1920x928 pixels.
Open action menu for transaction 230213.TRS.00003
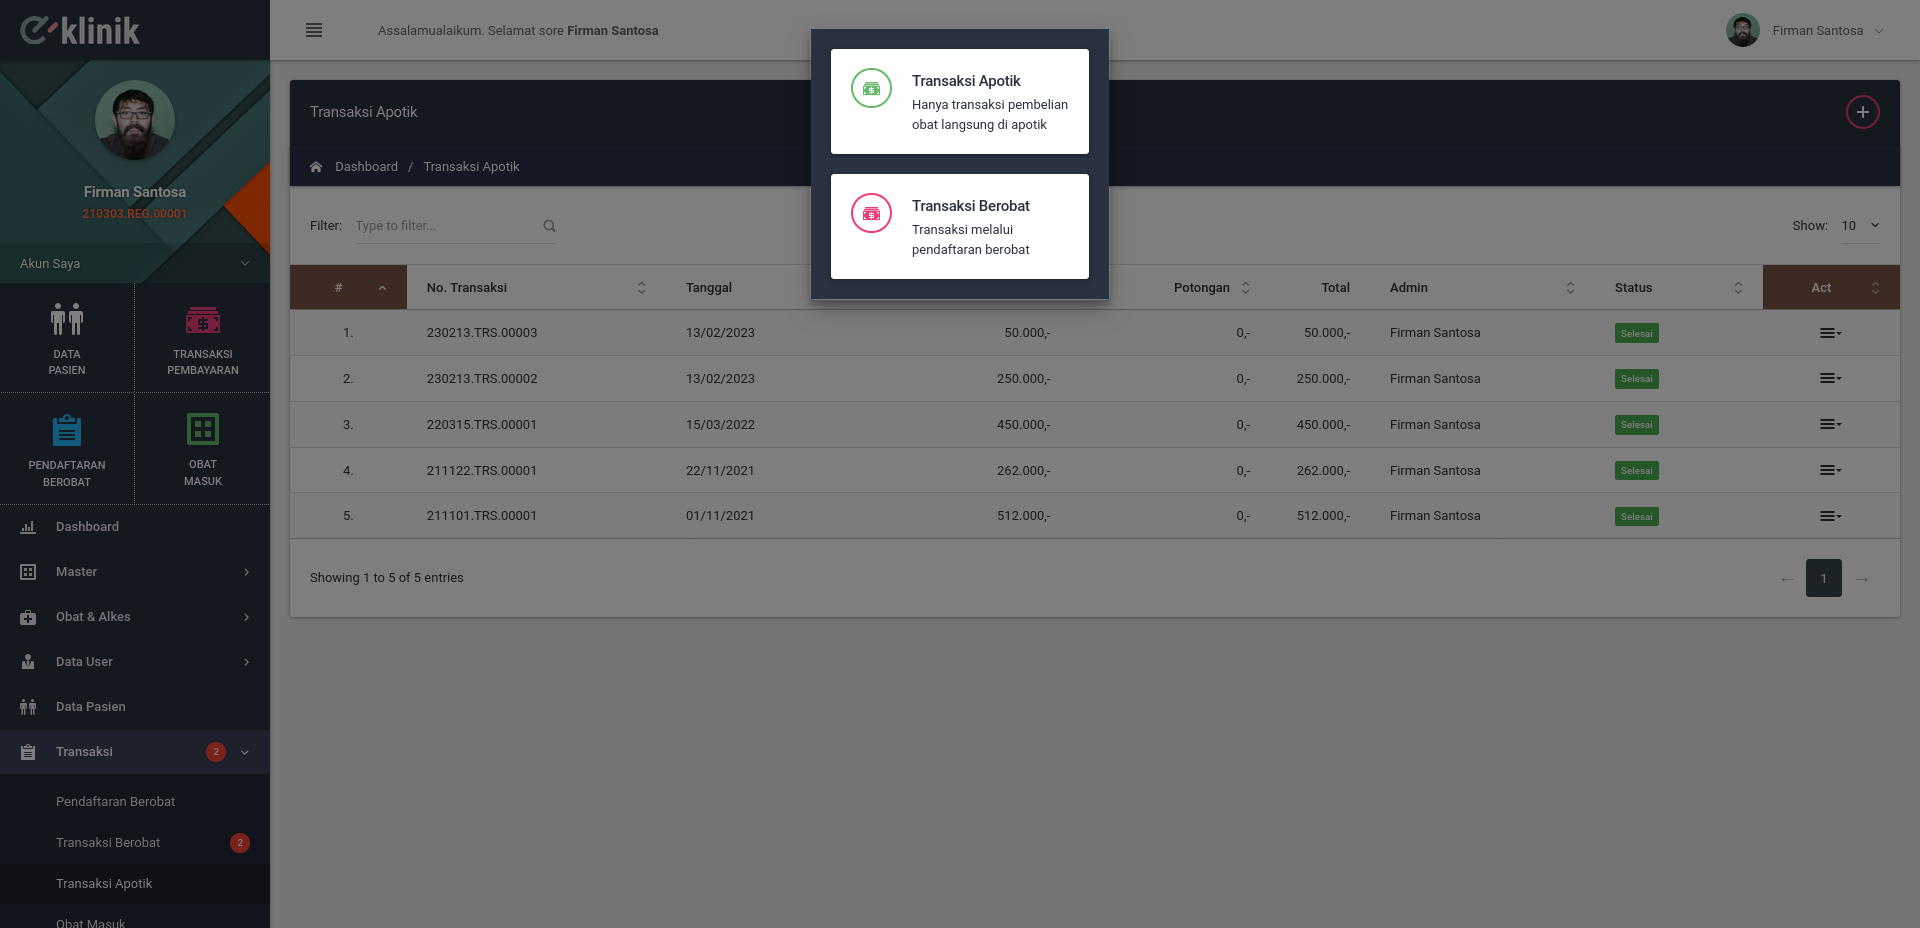click(x=1830, y=333)
